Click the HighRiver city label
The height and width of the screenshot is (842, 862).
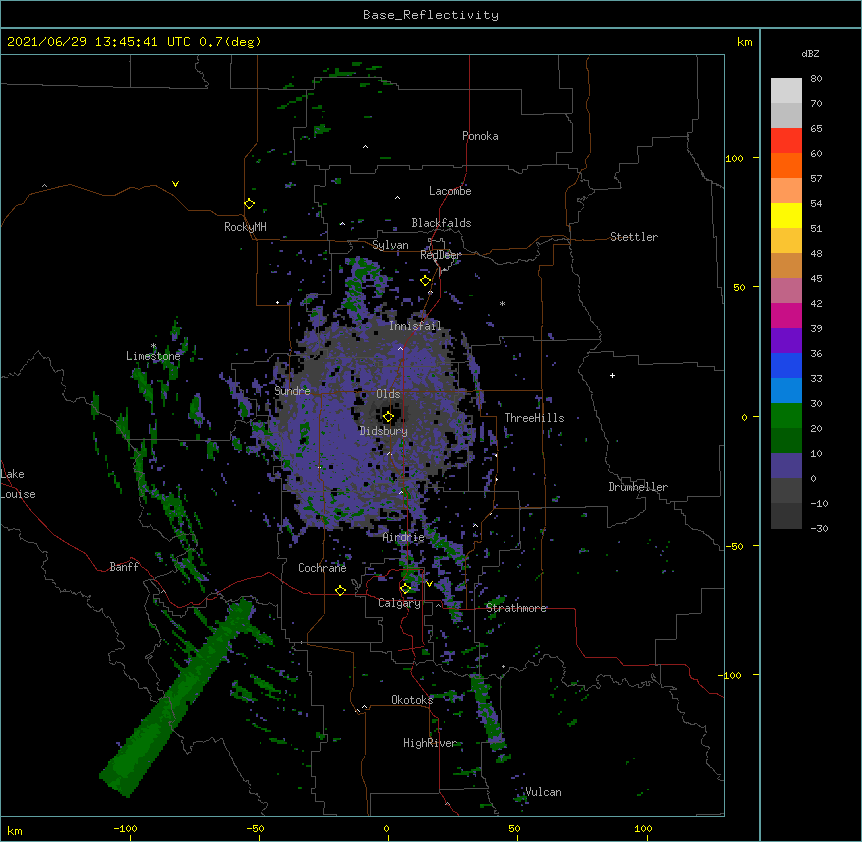pos(430,743)
